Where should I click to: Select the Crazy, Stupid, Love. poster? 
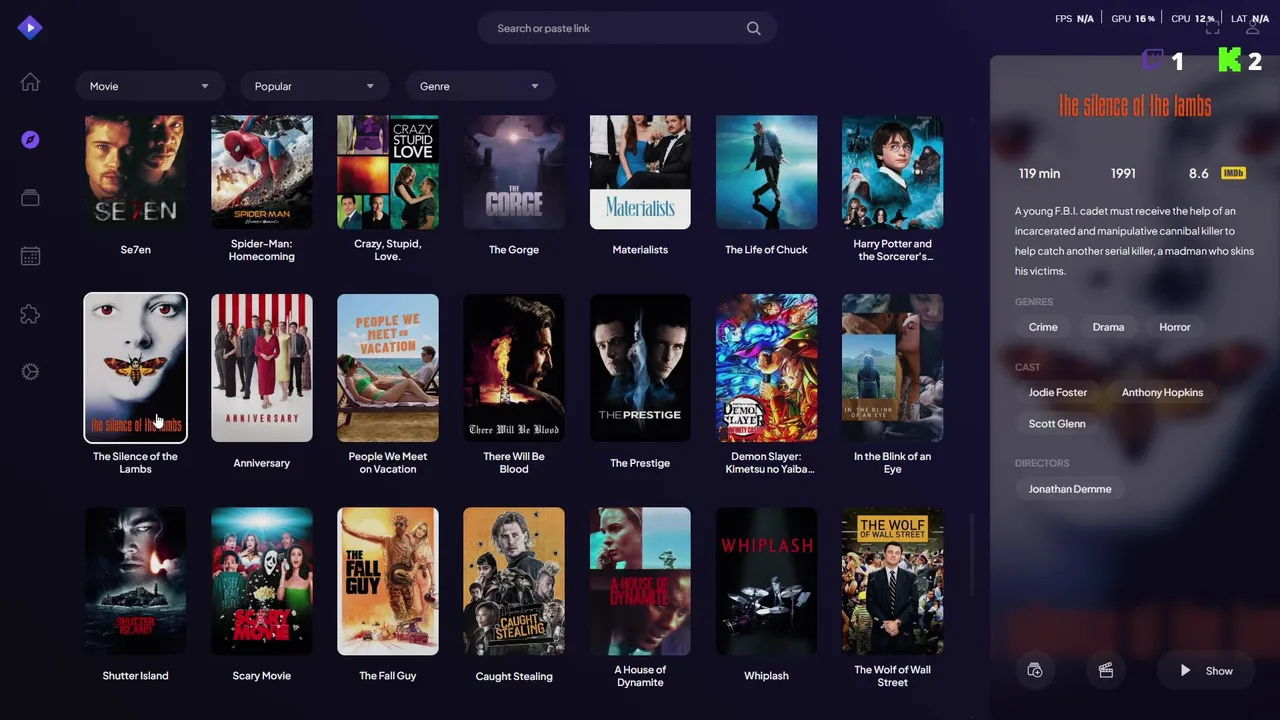pyautogui.click(x=388, y=172)
